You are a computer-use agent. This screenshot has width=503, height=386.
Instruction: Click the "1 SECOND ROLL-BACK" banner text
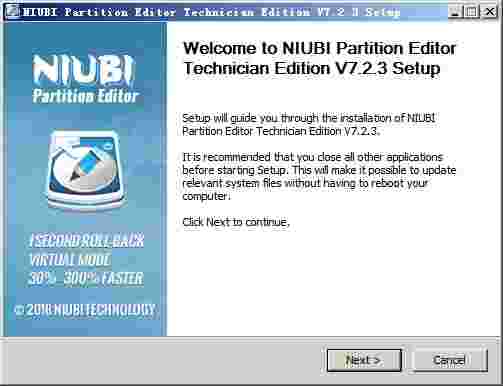coord(87,240)
